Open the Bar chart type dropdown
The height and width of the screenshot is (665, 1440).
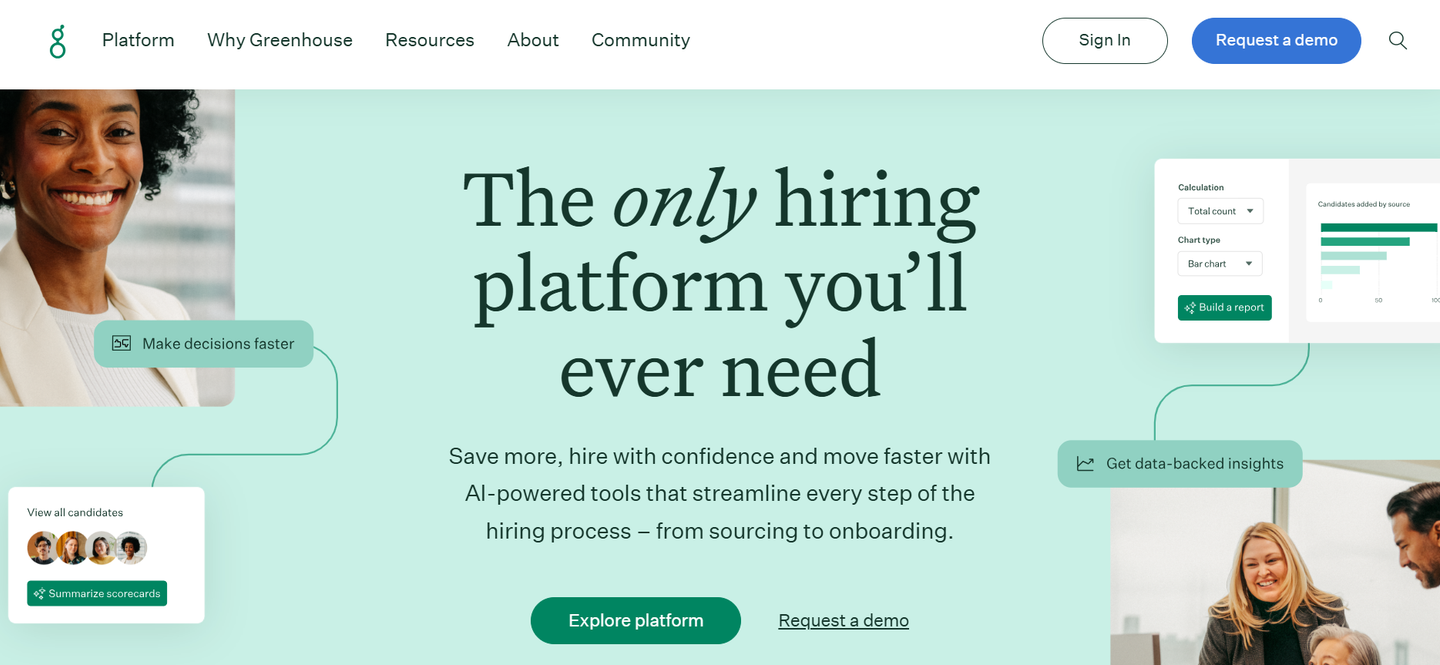click(x=1220, y=264)
